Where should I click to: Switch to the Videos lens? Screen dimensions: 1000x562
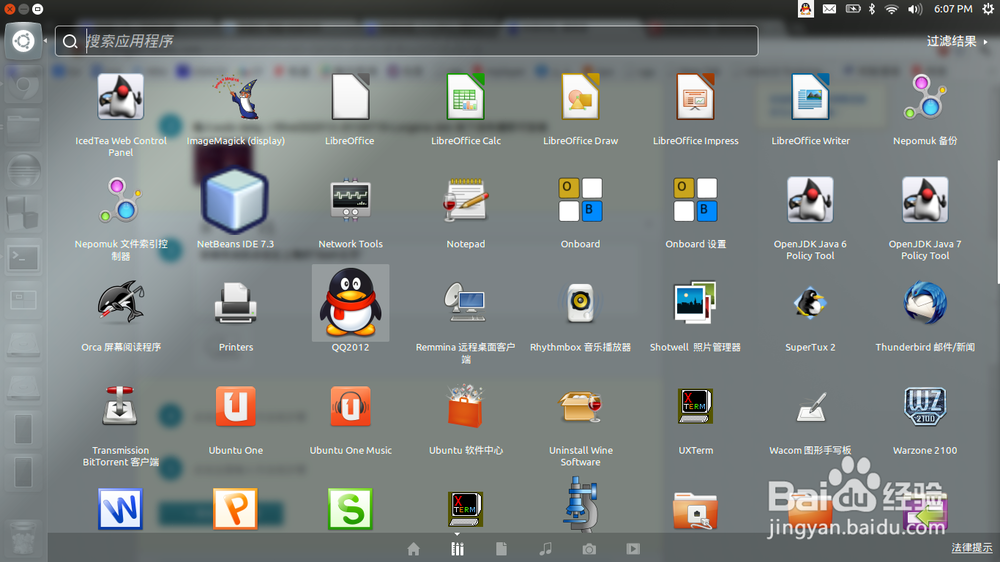pos(633,549)
